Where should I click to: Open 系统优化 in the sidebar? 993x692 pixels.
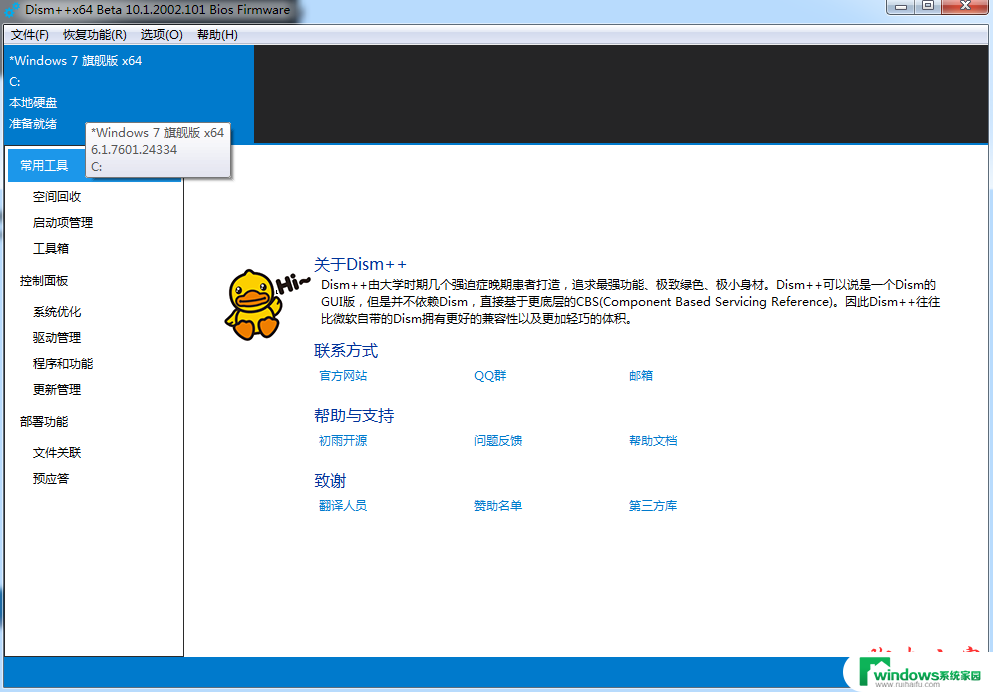point(57,311)
